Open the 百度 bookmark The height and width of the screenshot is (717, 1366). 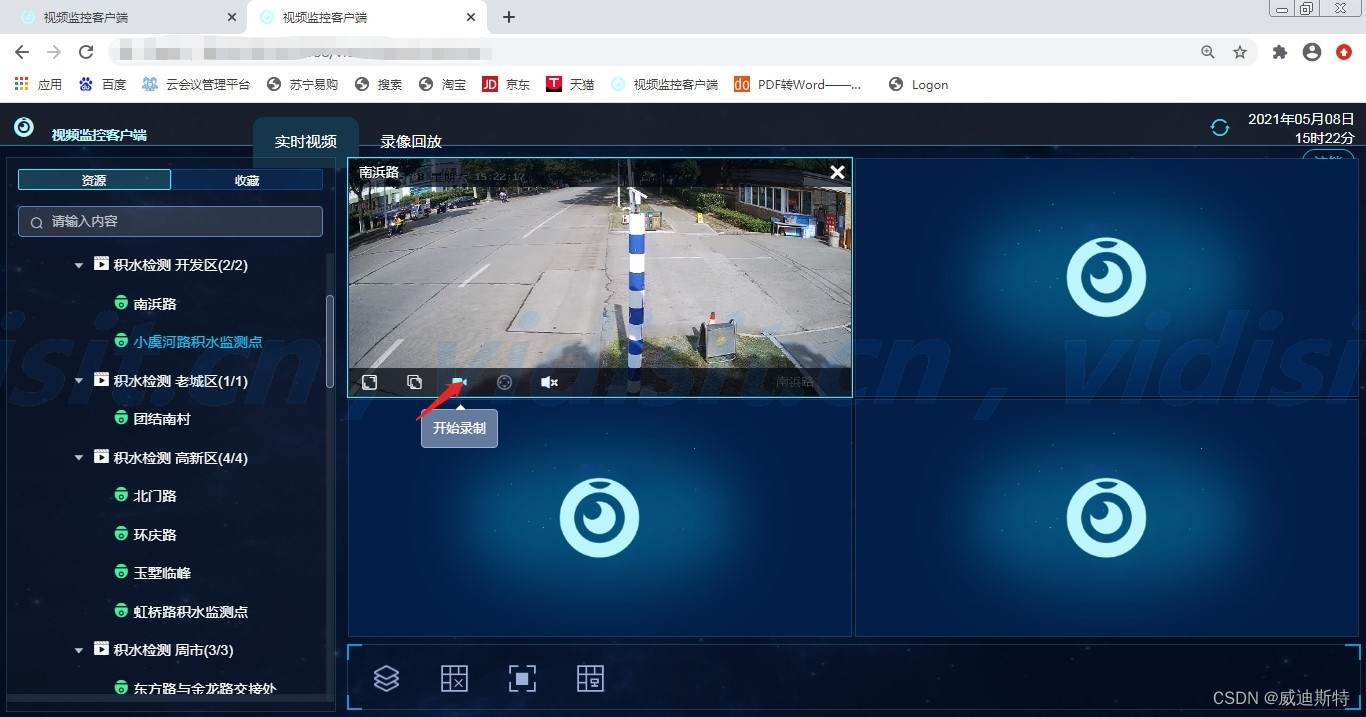(x=103, y=85)
